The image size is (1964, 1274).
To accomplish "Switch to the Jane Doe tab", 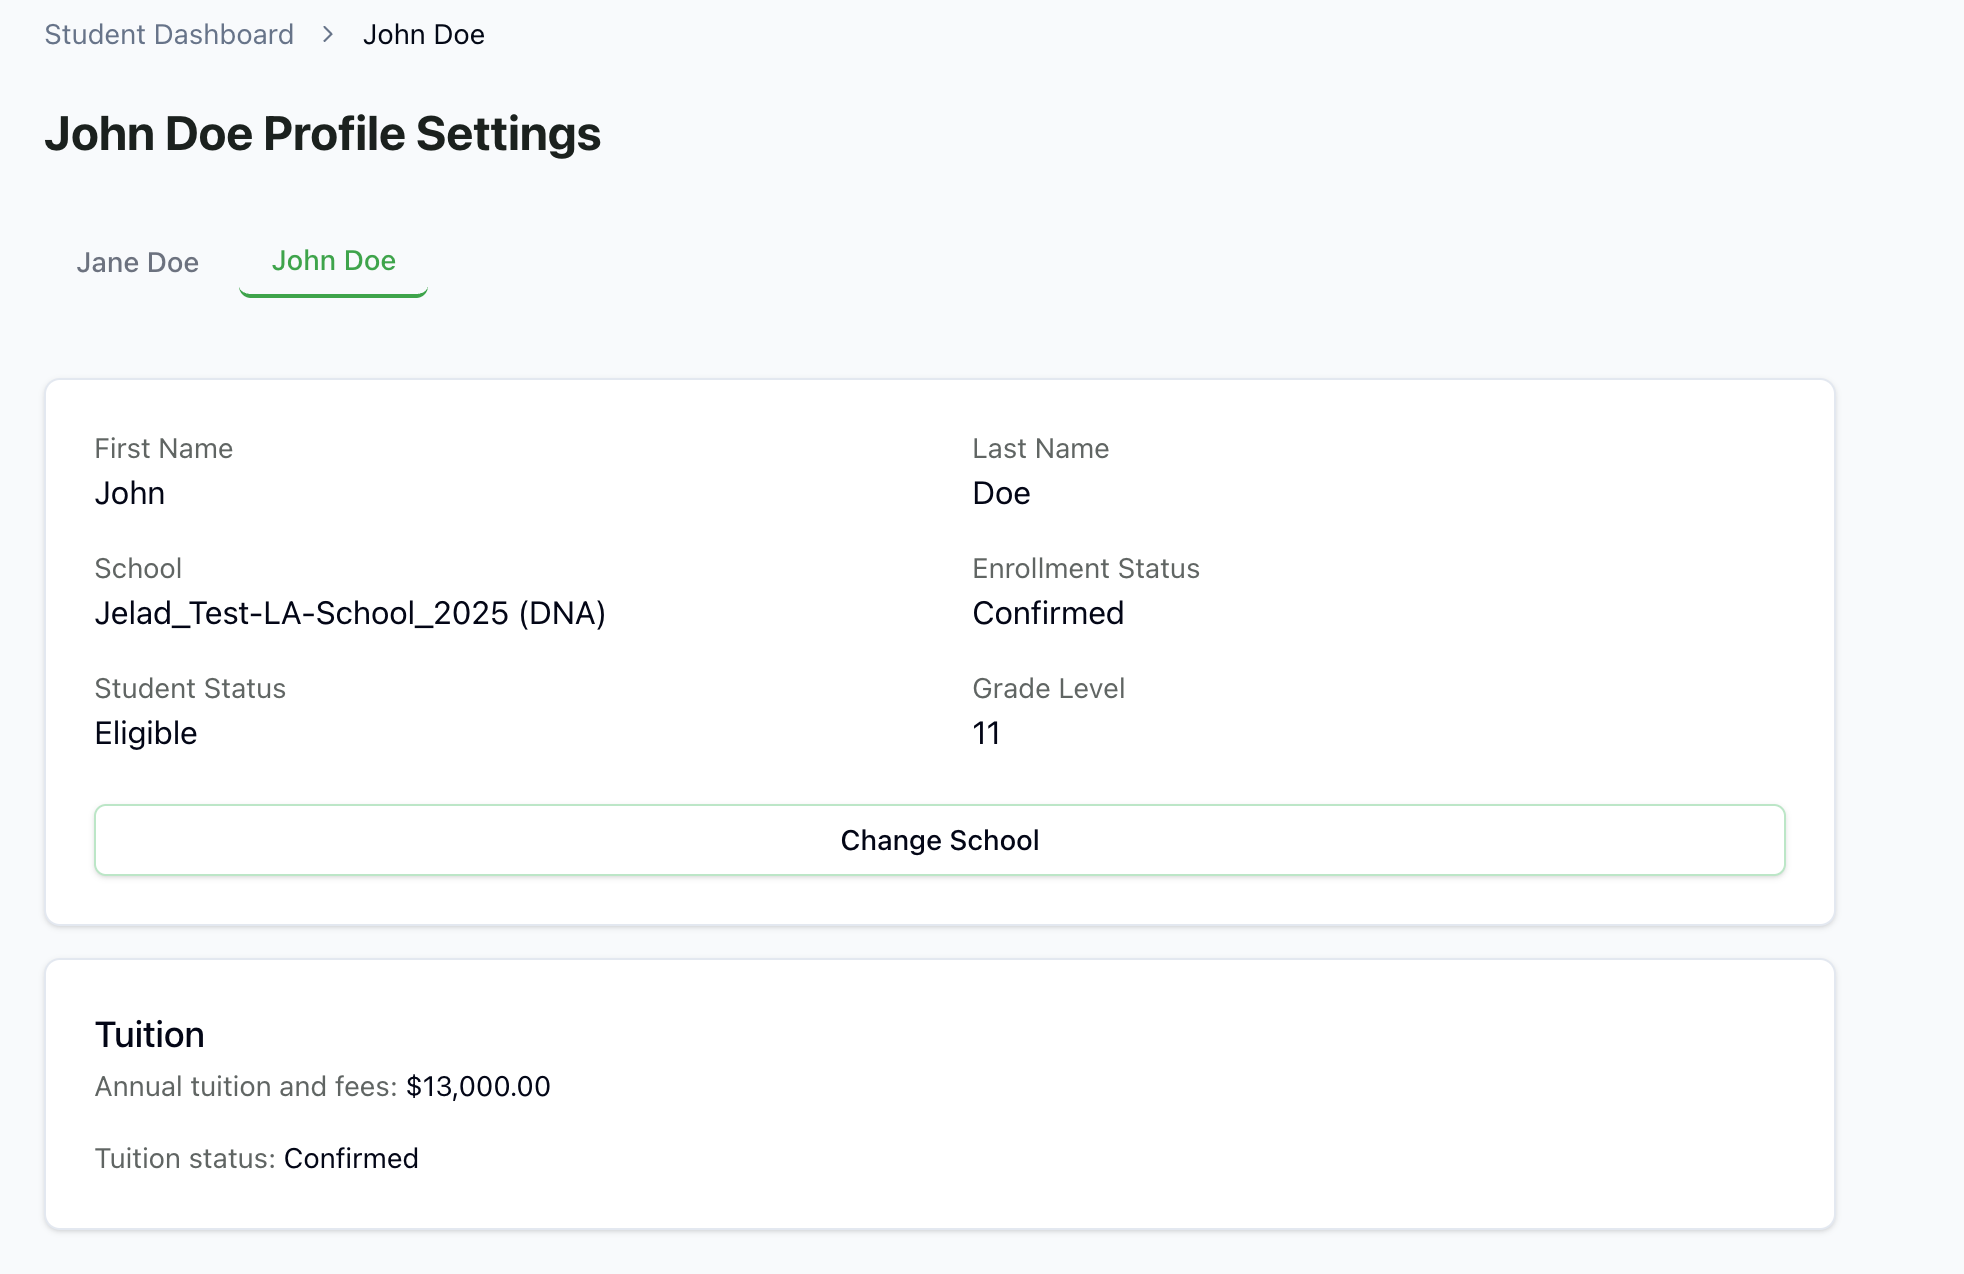I will click(138, 262).
